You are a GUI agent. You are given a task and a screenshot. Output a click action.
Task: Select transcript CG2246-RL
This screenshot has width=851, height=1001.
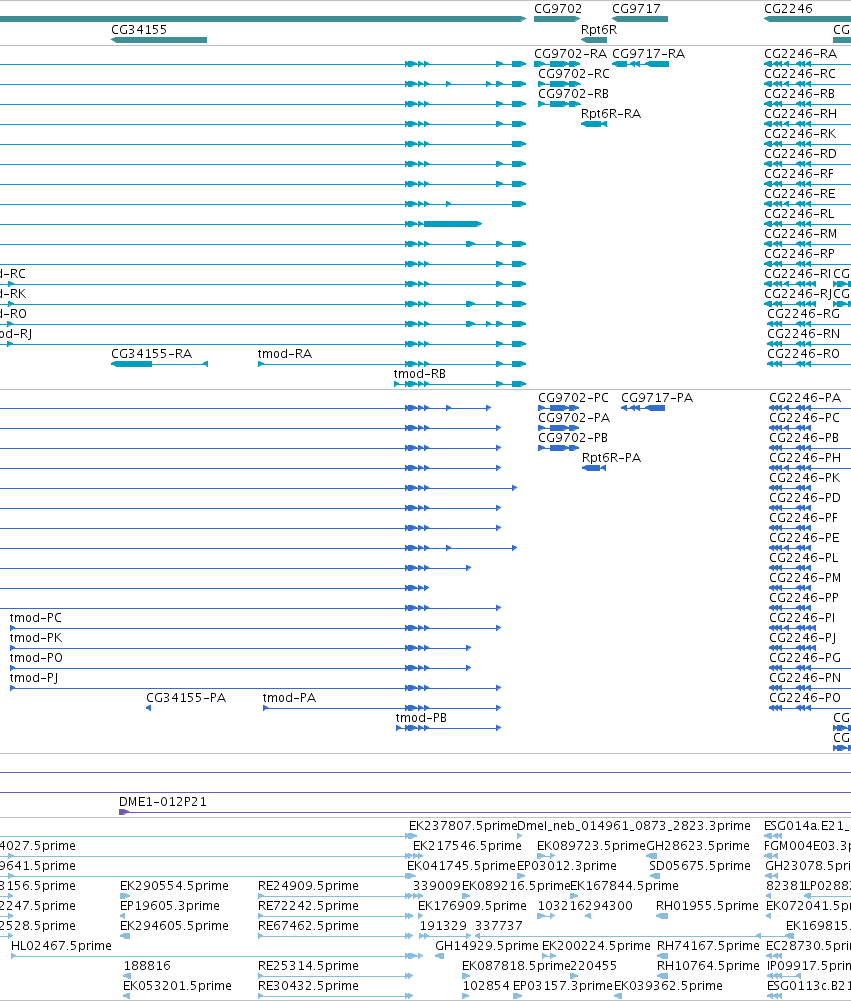799,214
